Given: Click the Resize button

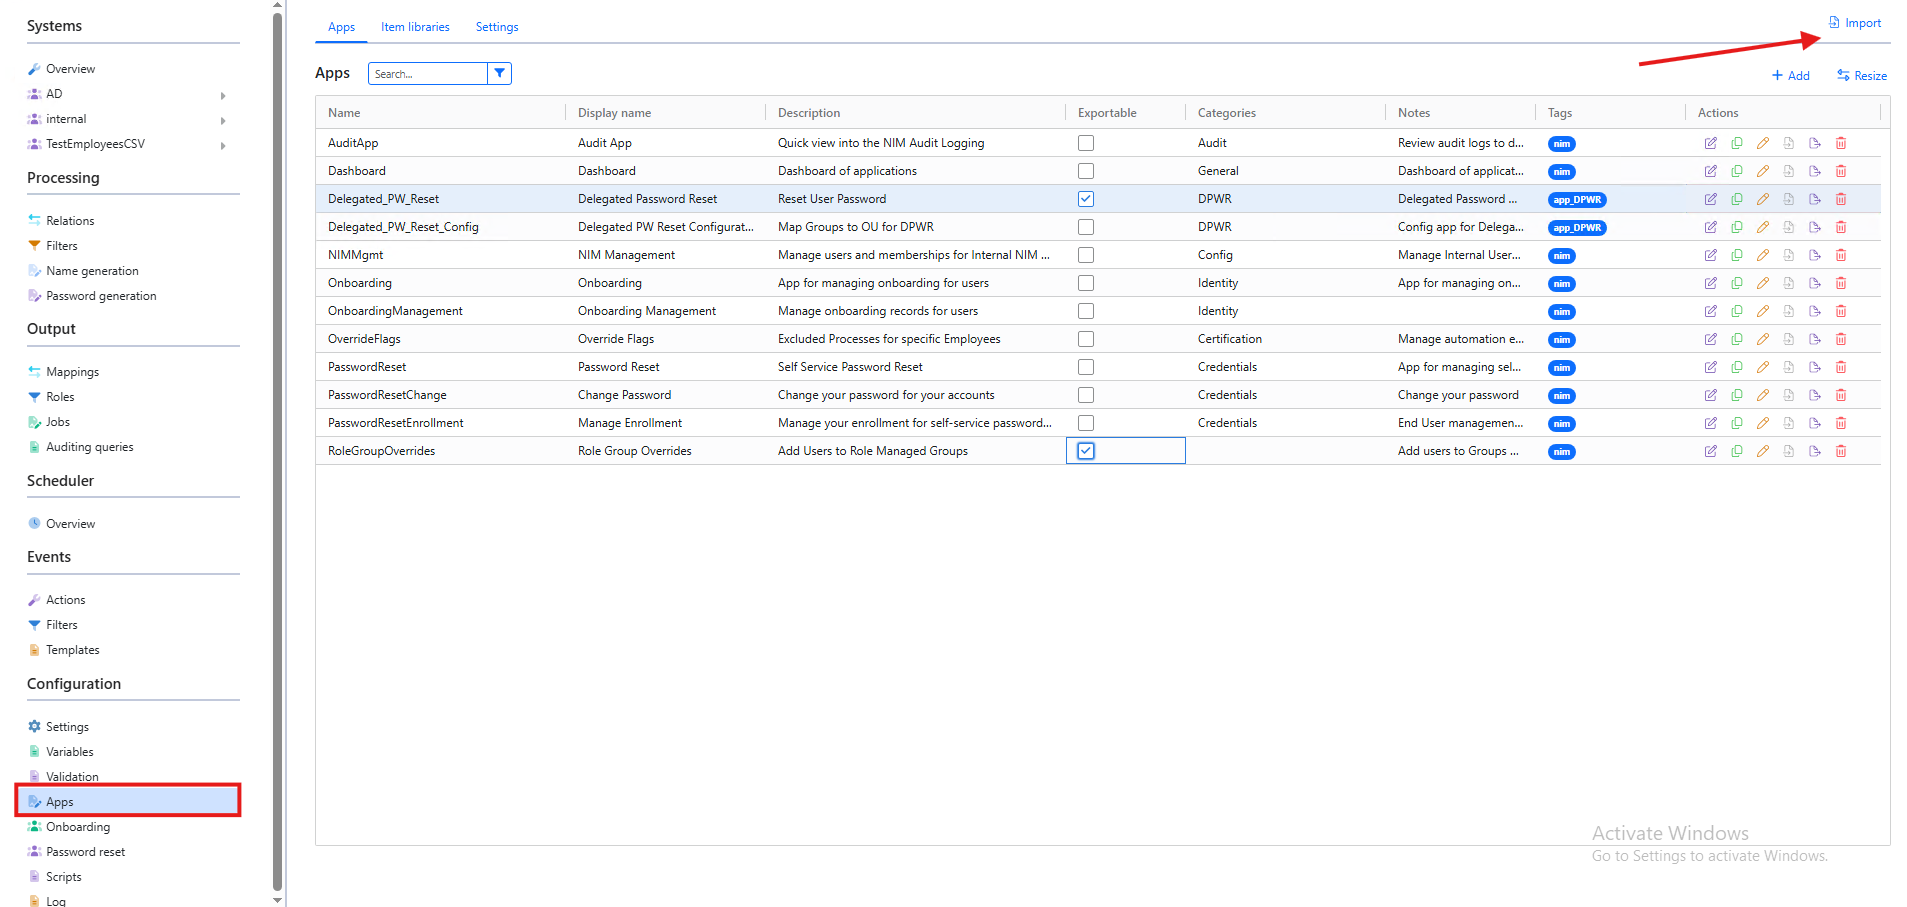Looking at the screenshot, I should click(1862, 76).
